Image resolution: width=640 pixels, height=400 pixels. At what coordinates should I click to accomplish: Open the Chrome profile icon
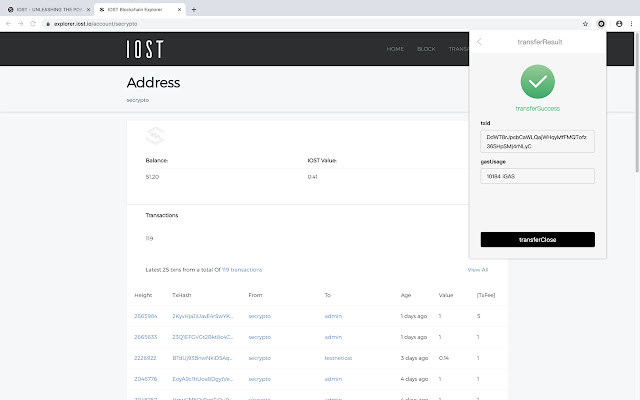pos(619,24)
